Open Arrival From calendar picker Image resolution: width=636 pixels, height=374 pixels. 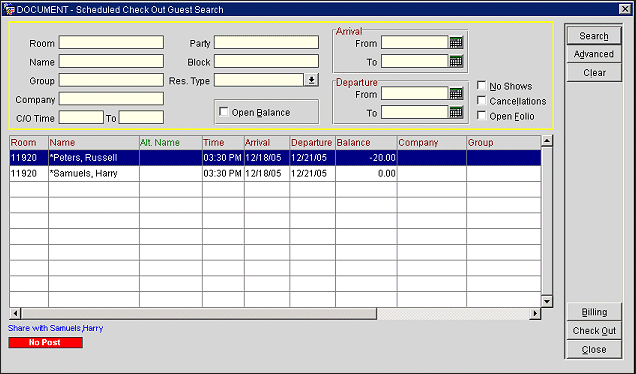tap(456, 42)
